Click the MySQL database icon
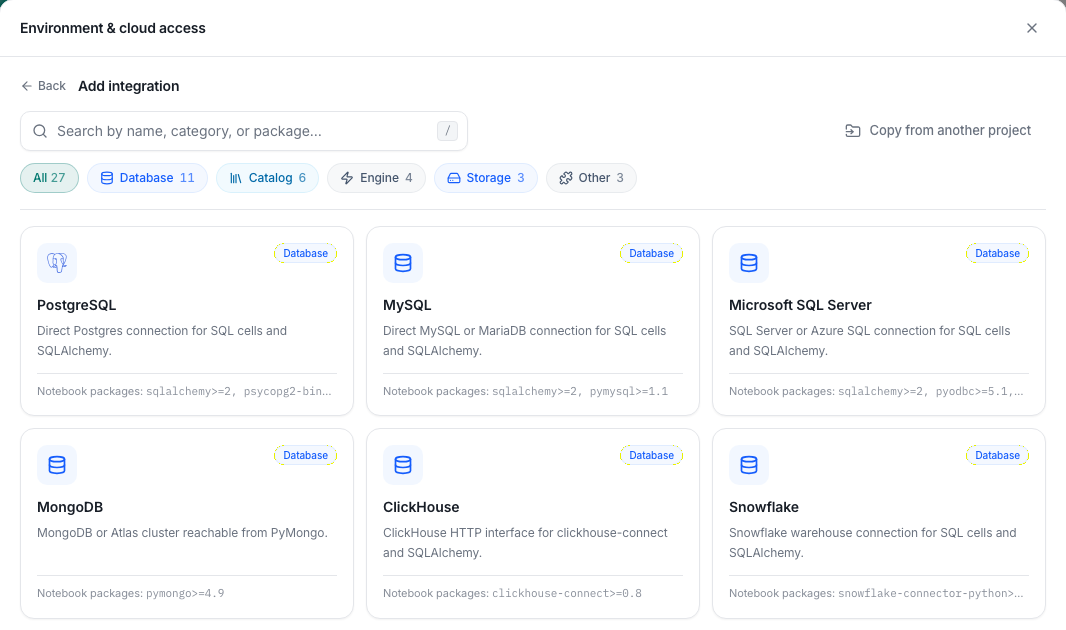 [403, 262]
